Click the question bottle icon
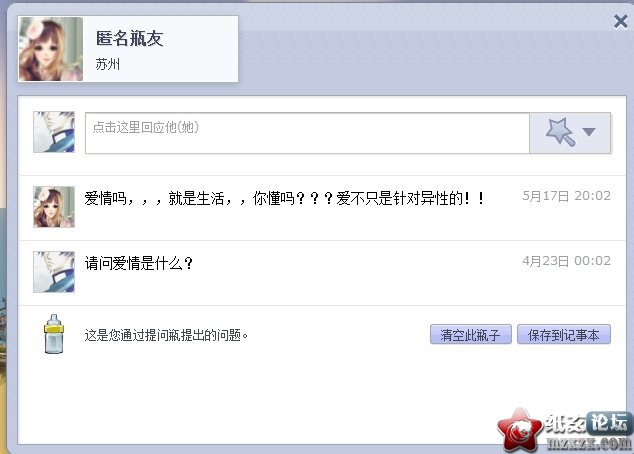The height and width of the screenshot is (454, 634). (54, 334)
